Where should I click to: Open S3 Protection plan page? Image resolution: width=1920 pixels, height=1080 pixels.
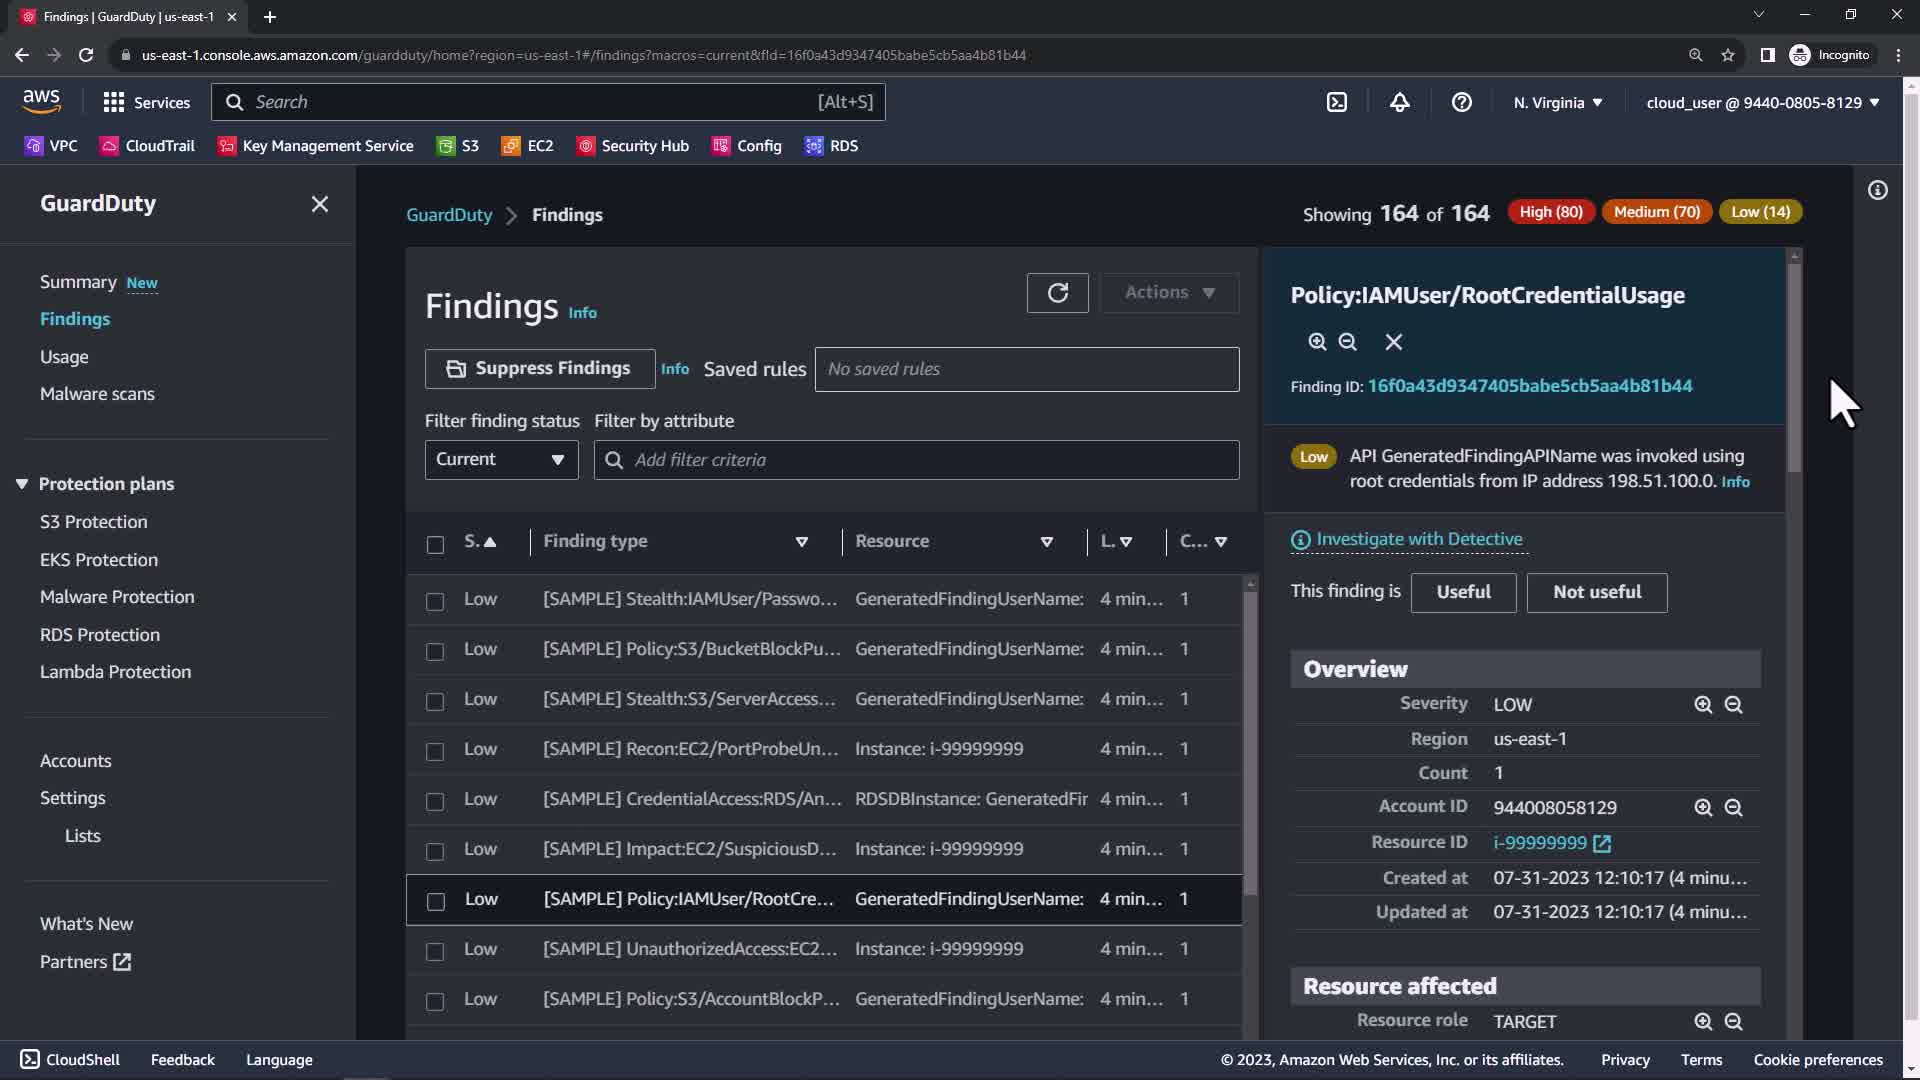(93, 522)
